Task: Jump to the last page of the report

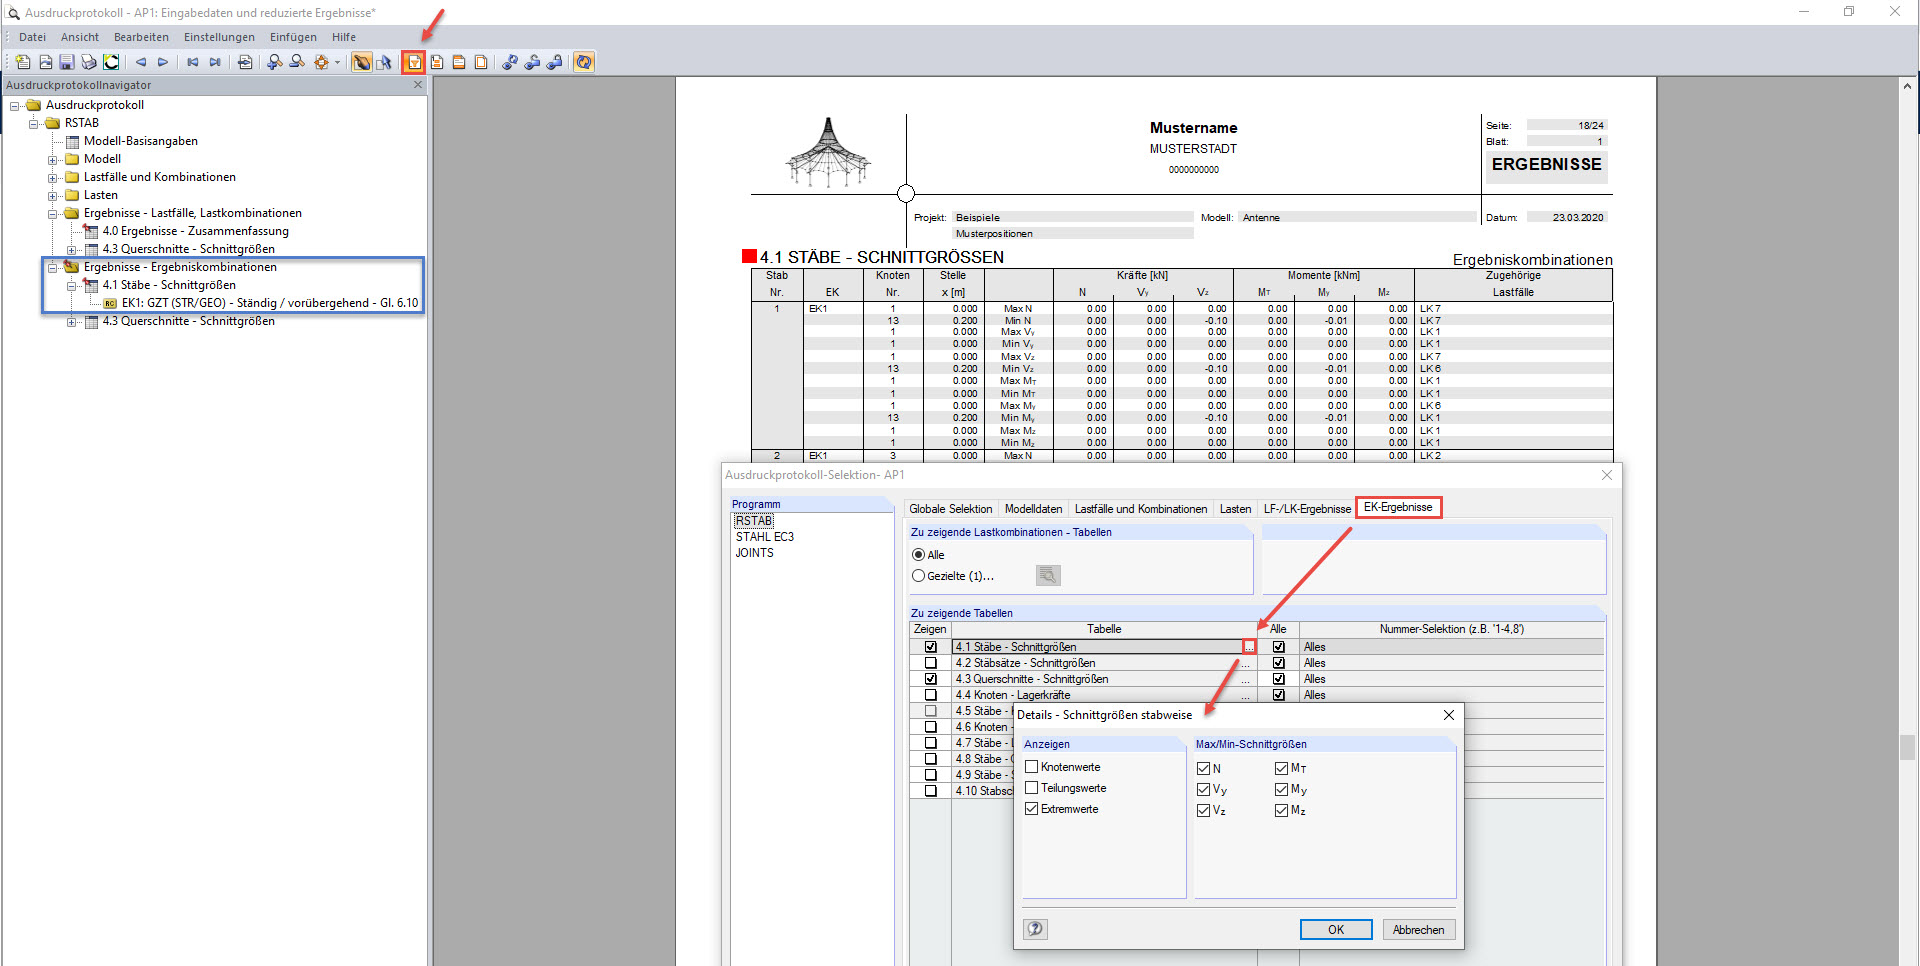Action: 215,62
